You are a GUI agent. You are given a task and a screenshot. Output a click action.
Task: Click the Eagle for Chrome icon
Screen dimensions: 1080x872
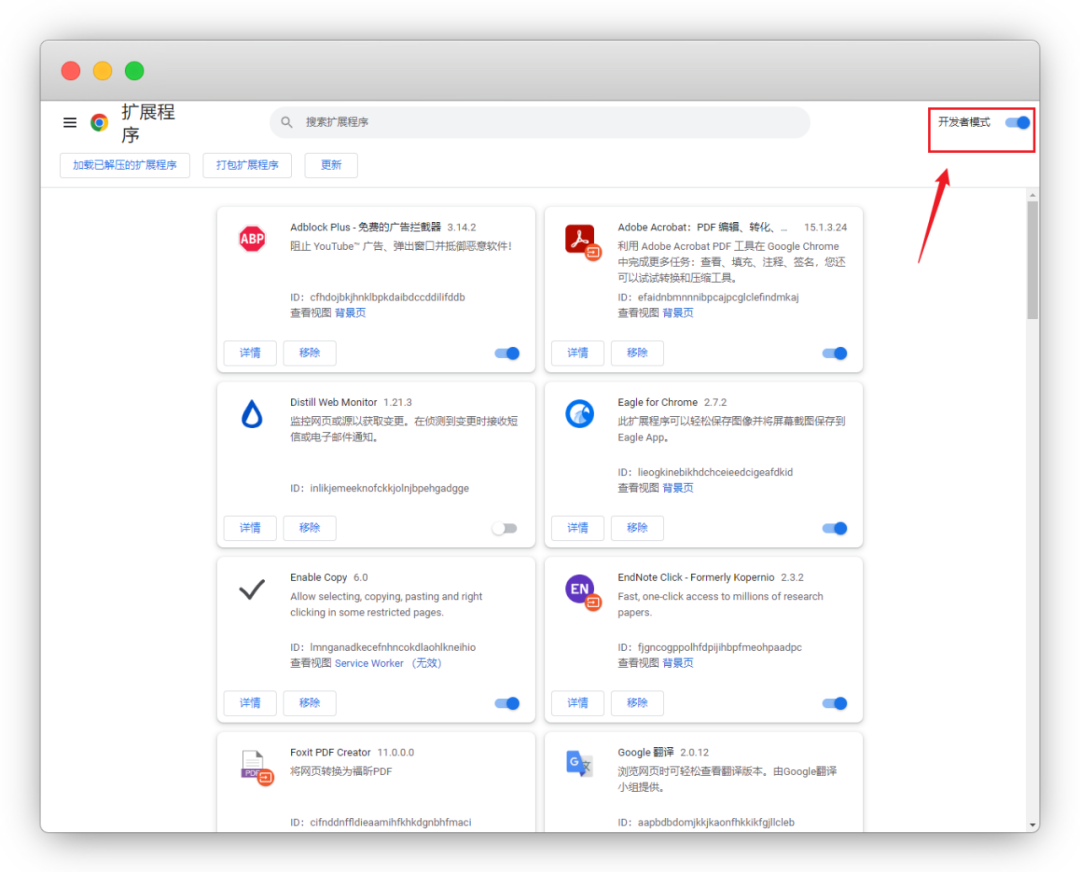click(x=580, y=414)
